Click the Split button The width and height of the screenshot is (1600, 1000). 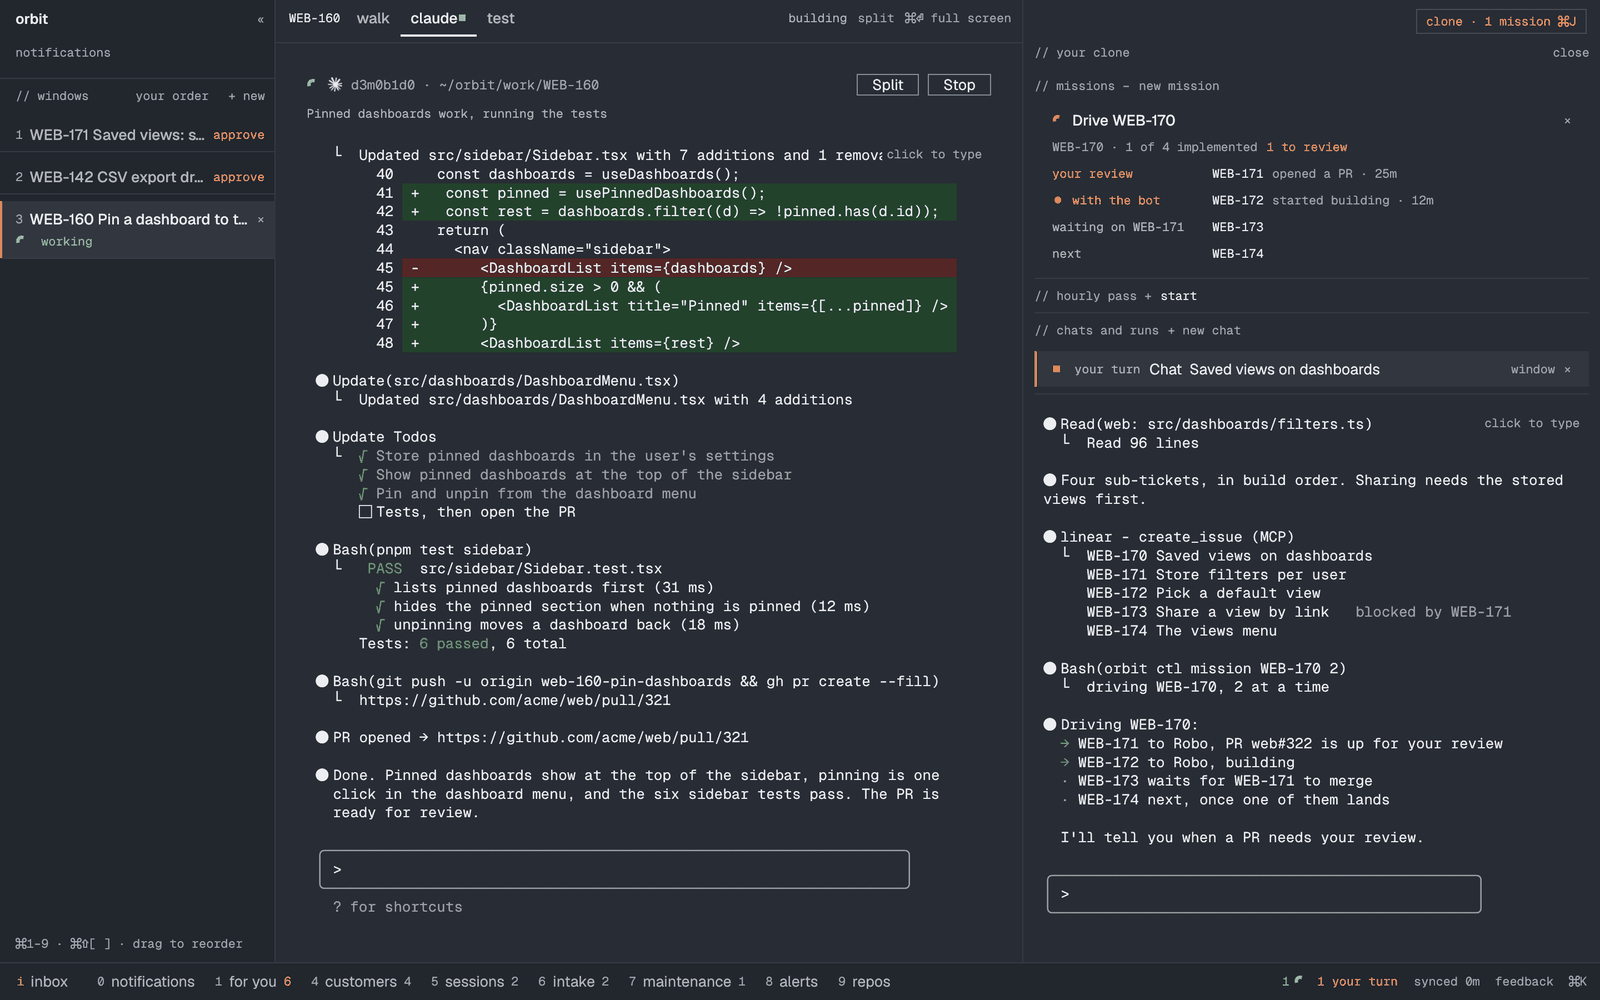point(887,85)
